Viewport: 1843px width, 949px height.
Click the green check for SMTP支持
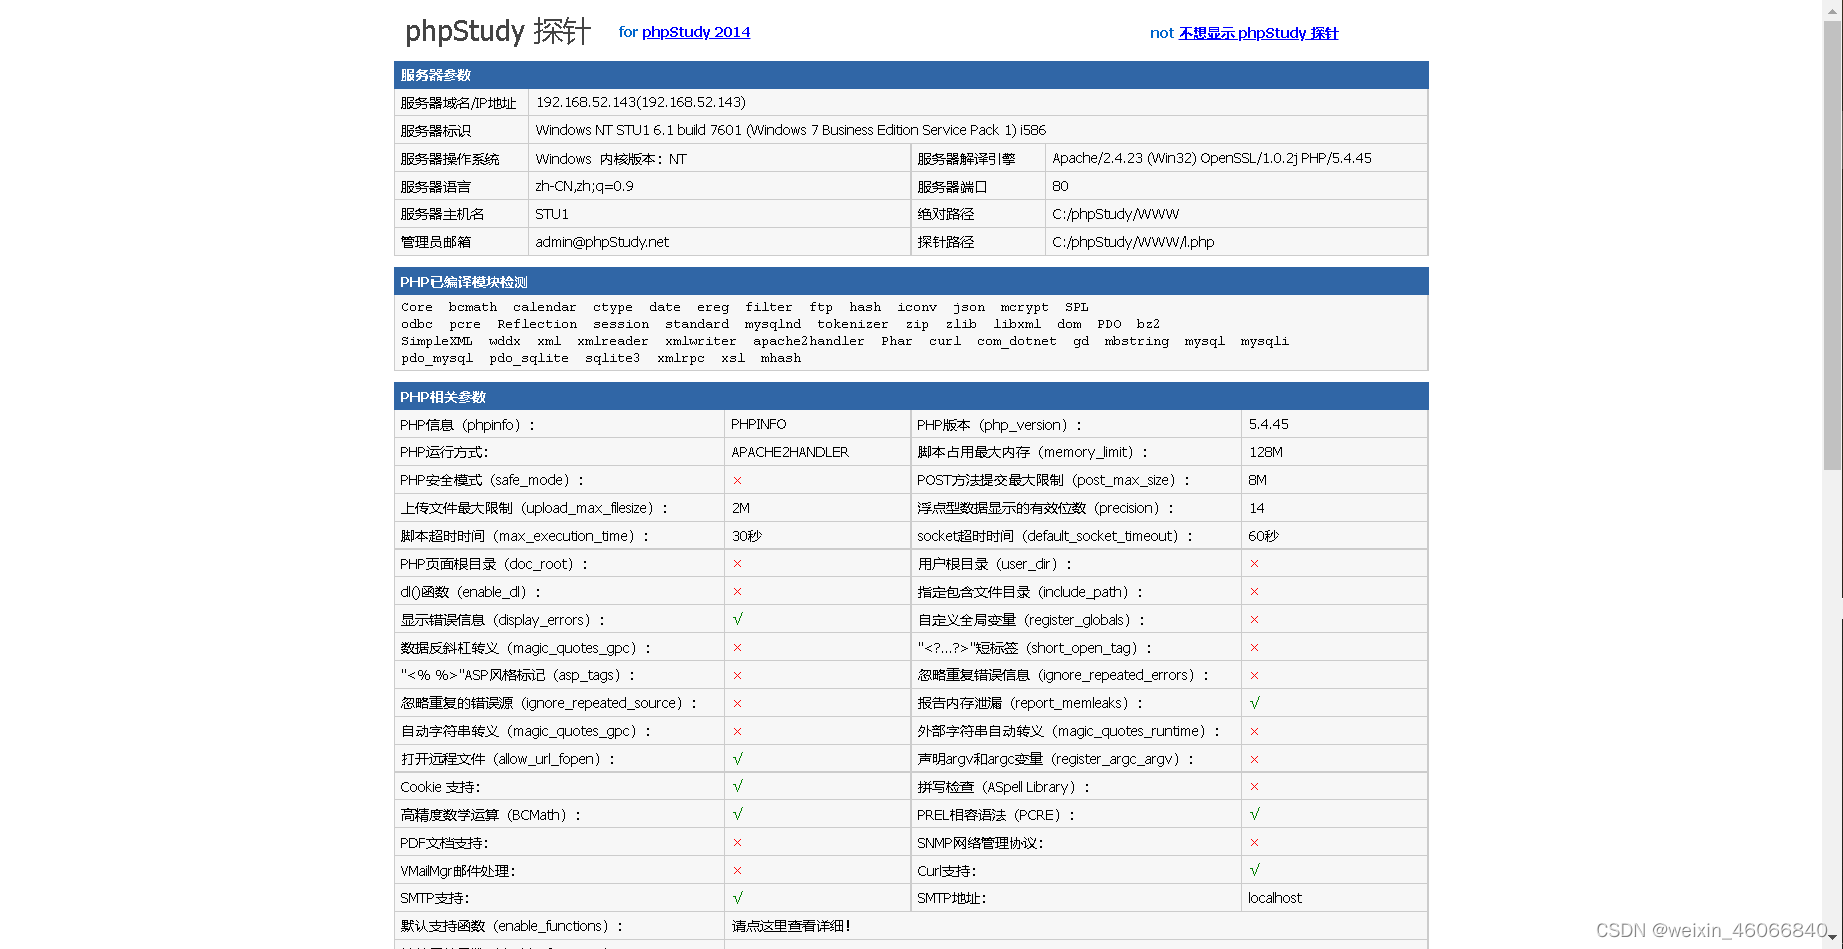tap(738, 898)
